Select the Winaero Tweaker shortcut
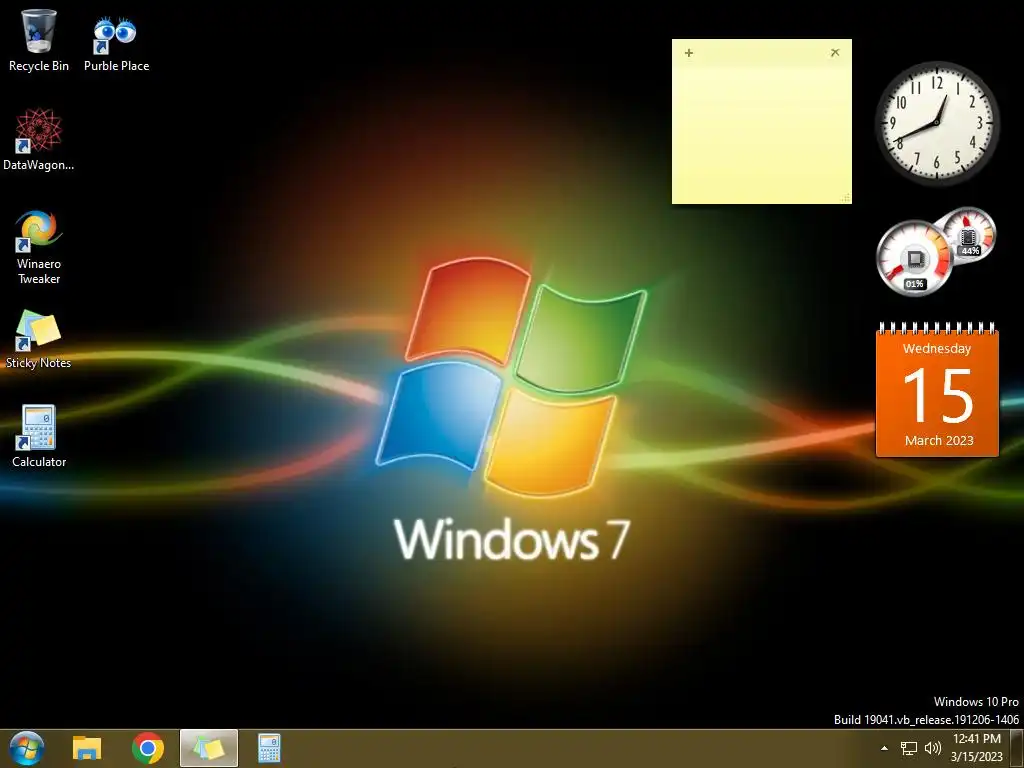 pos(39,247)
